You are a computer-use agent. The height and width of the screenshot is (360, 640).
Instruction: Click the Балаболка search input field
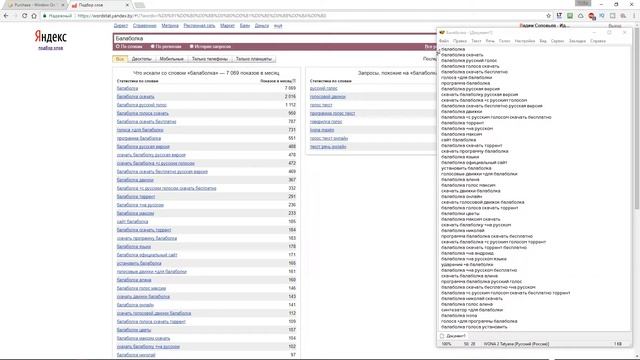tap(274, 38)
